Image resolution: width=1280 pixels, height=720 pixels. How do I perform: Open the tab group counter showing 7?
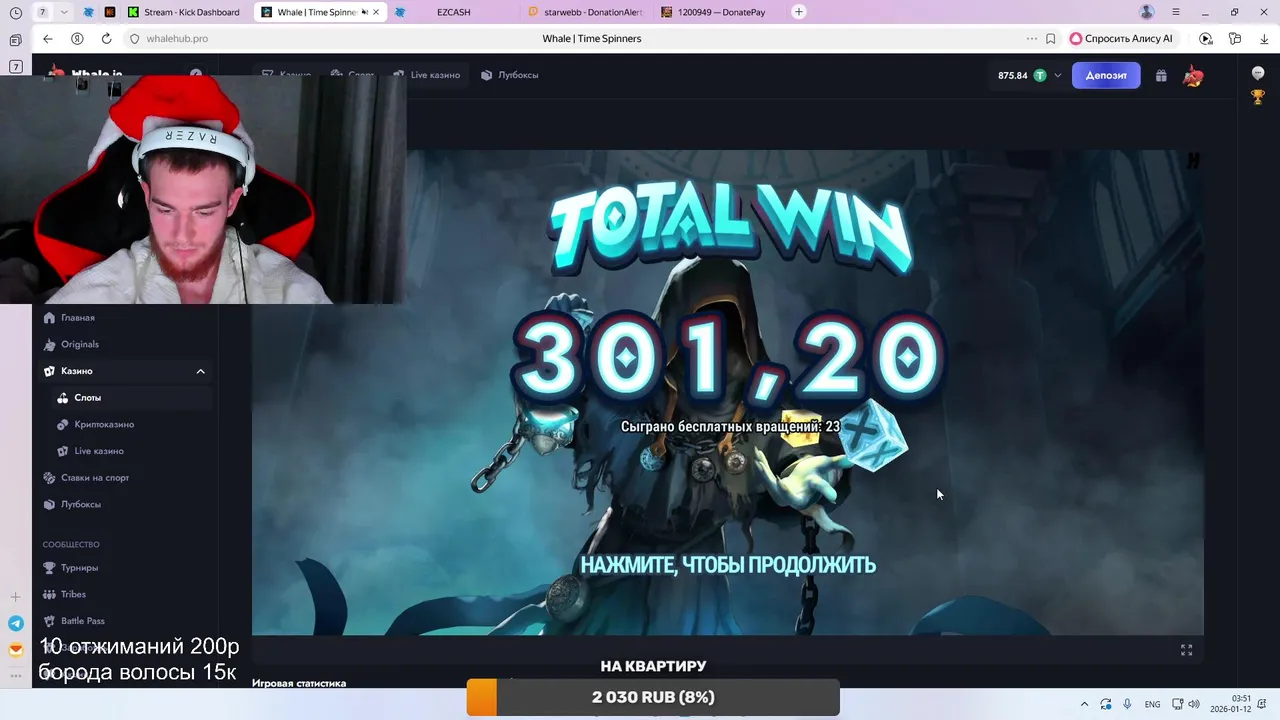click(x=42, y=12)
